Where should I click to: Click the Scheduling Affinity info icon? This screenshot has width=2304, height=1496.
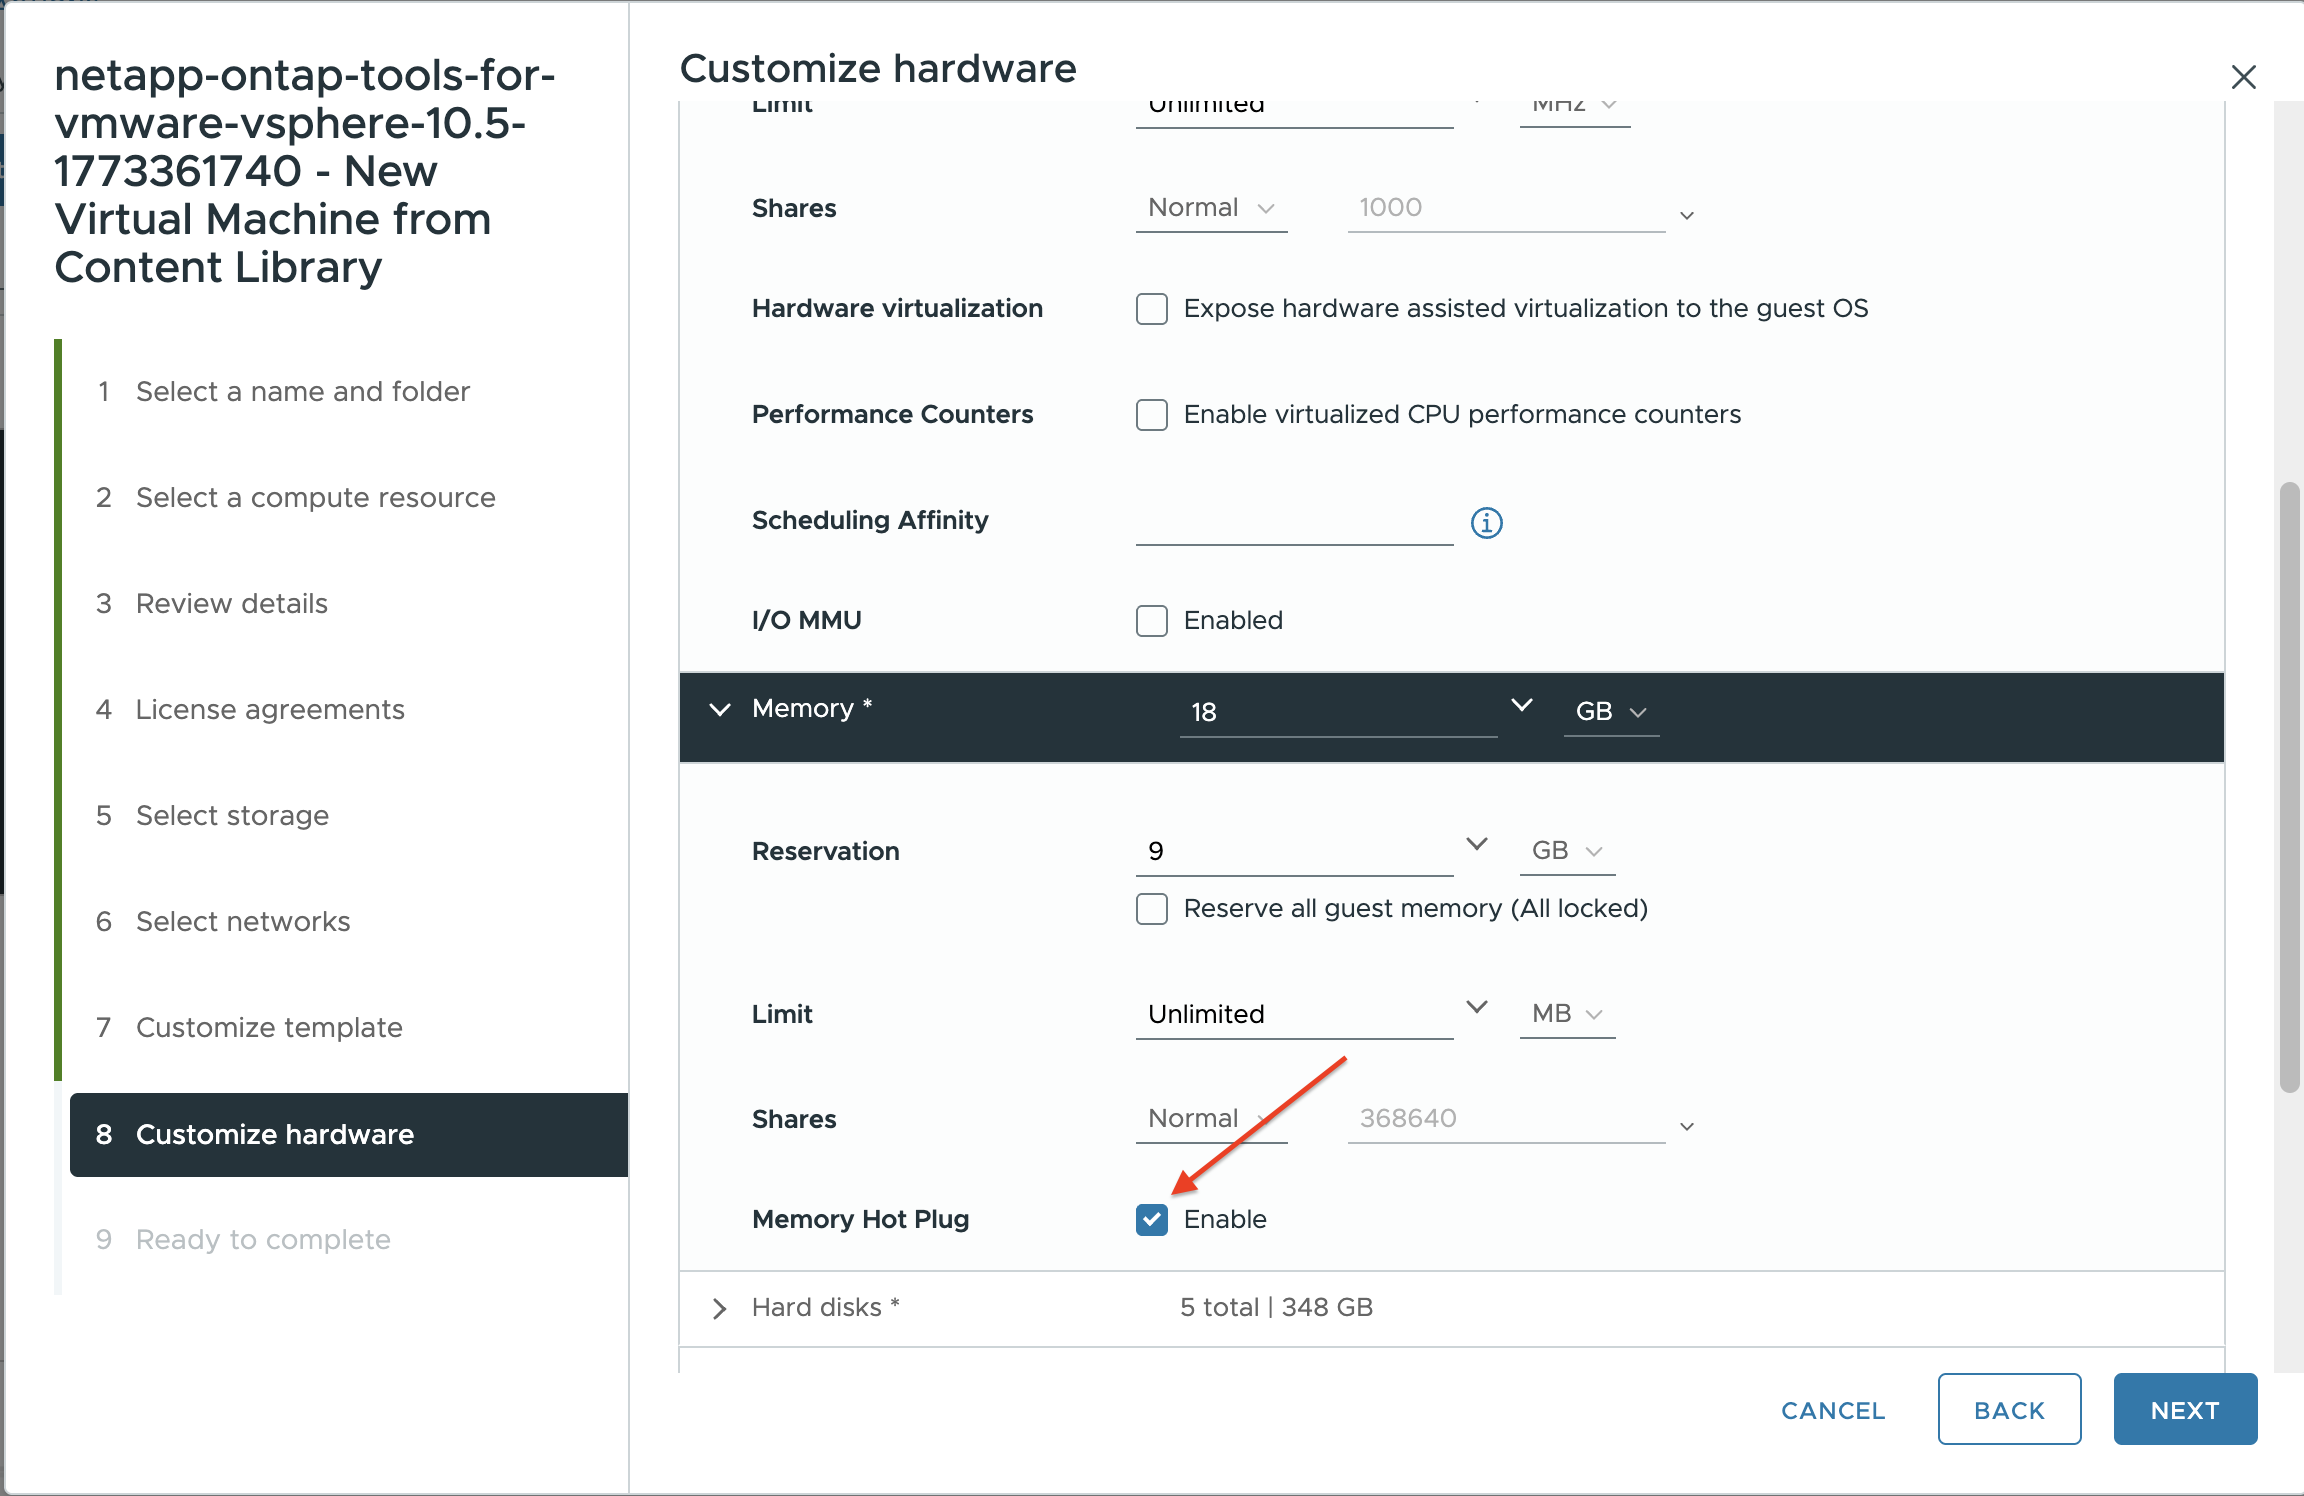point(1486,522)
